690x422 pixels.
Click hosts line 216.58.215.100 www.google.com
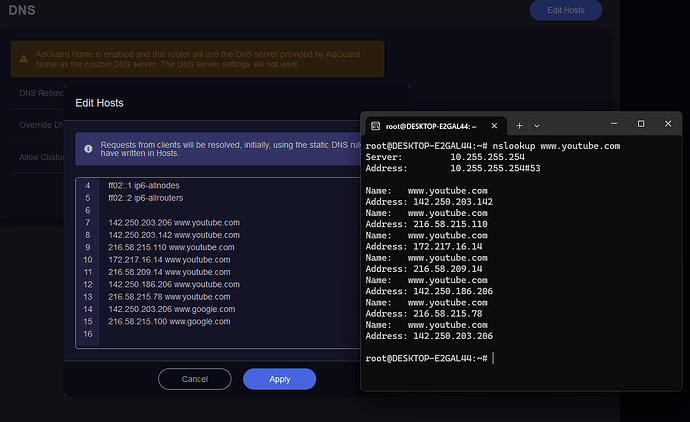tap(169, 321)
